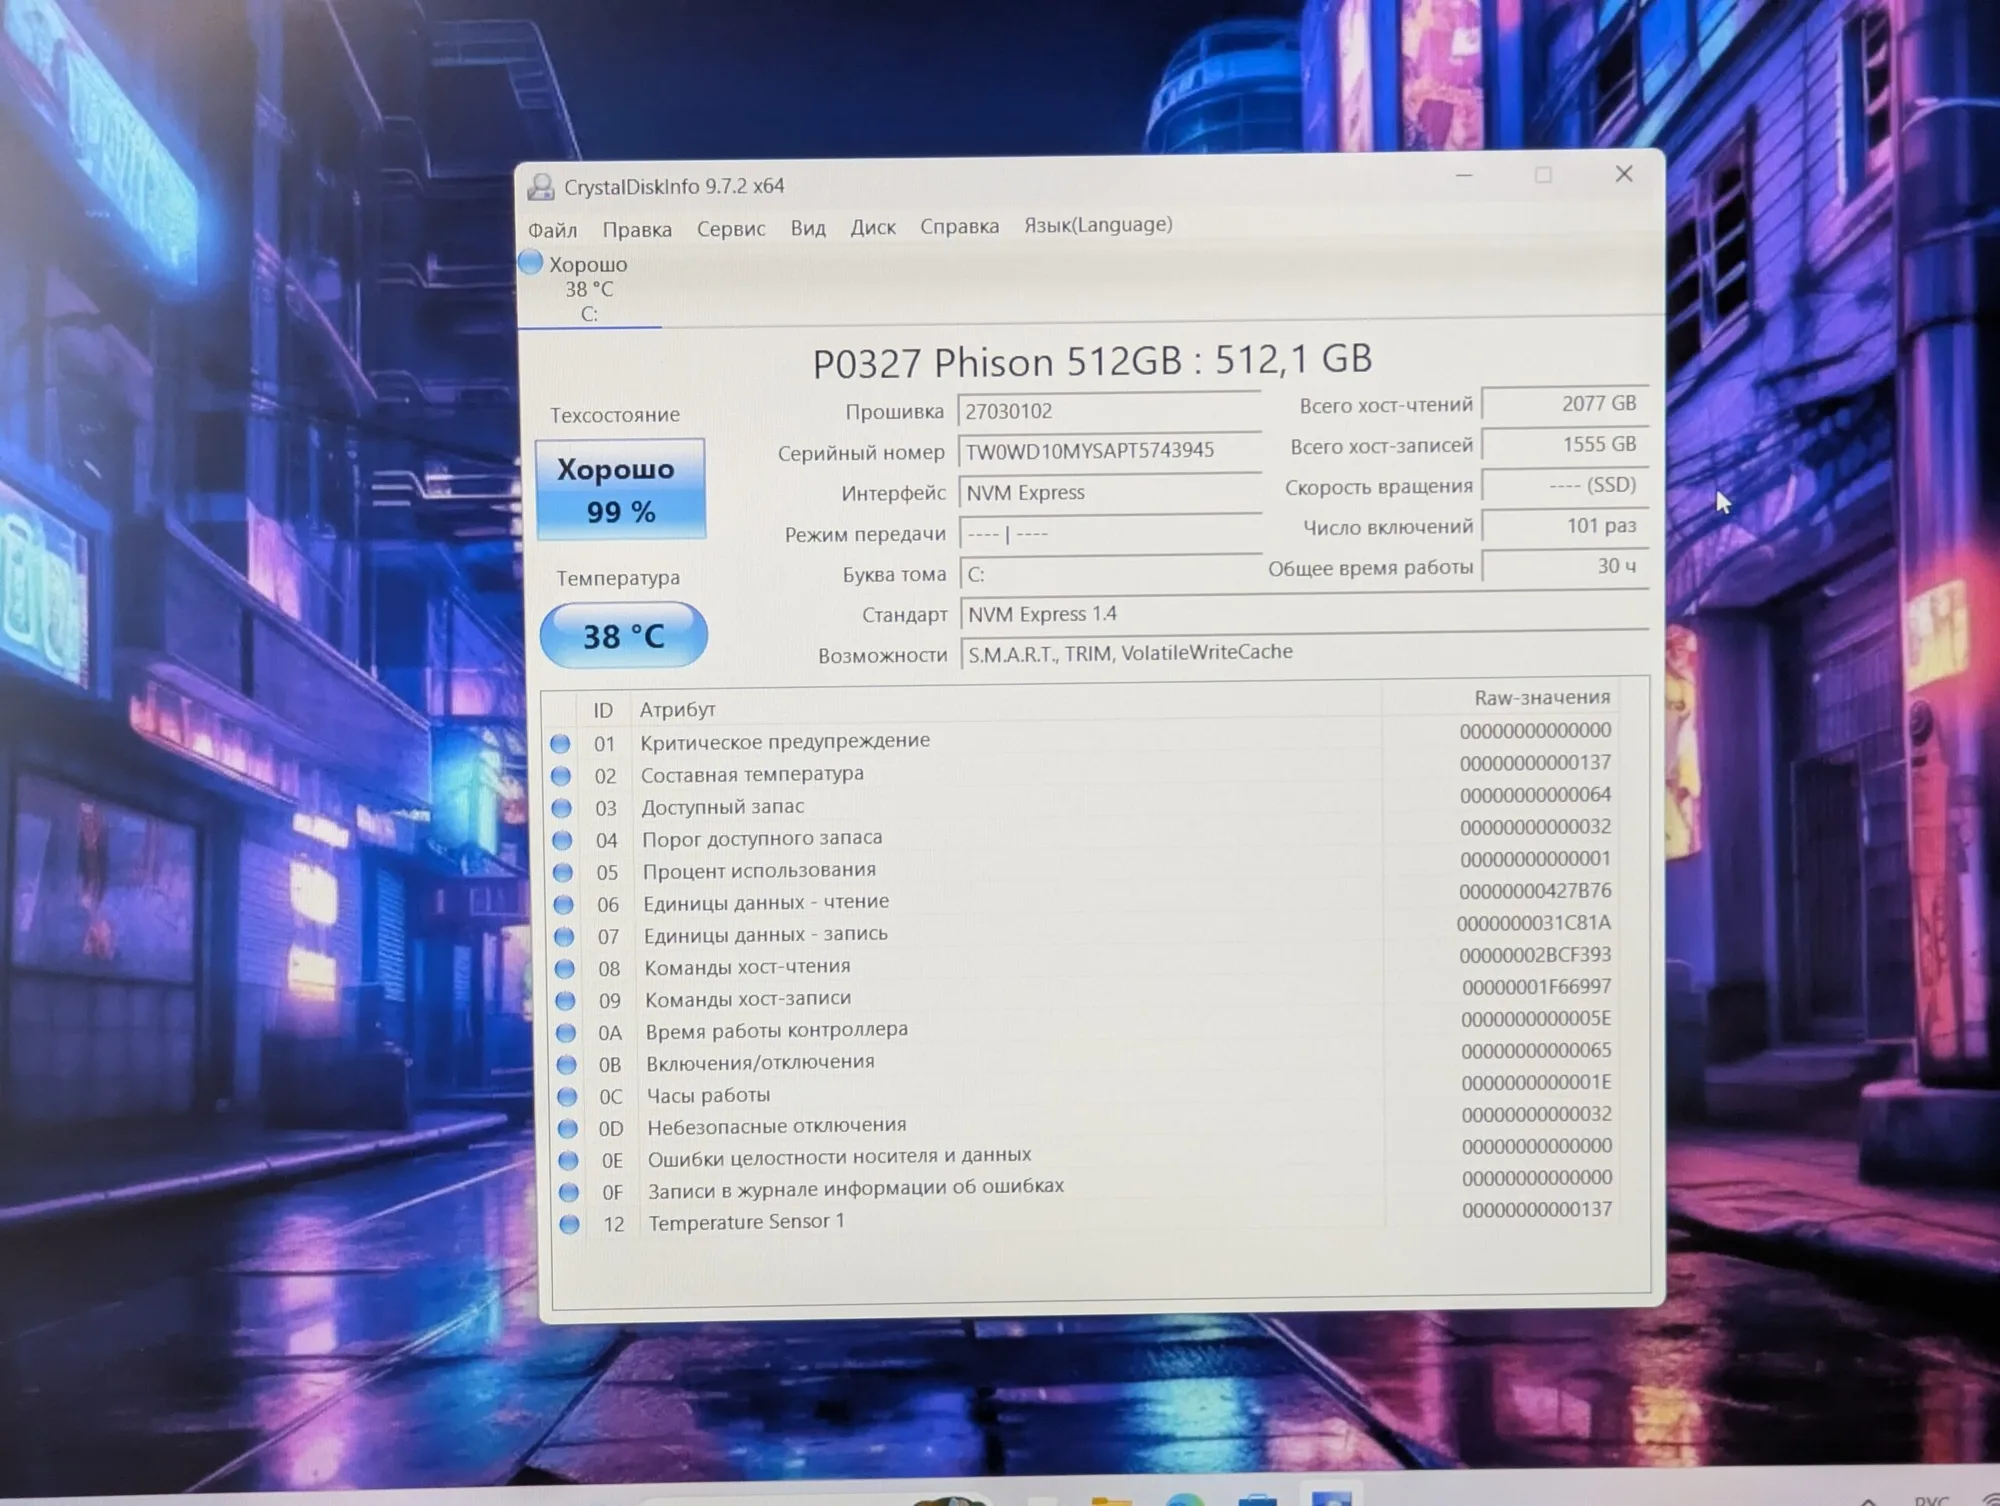Click the Стандарт field NVM Express 1.4
Image resolution: width=2000 pixels, height=1506 pixels.
pos(1304,613)
